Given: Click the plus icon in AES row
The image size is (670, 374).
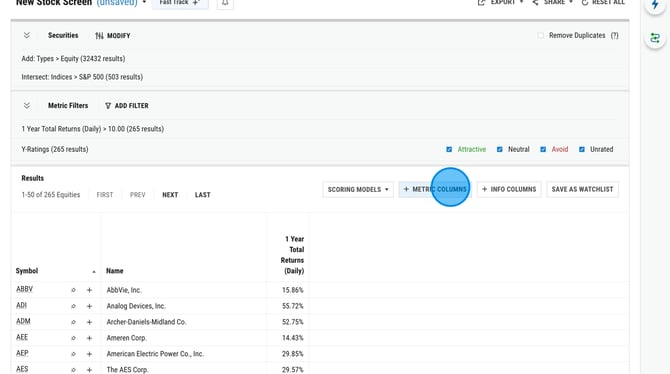Looking at the screenshot, I should pos(89,370).
